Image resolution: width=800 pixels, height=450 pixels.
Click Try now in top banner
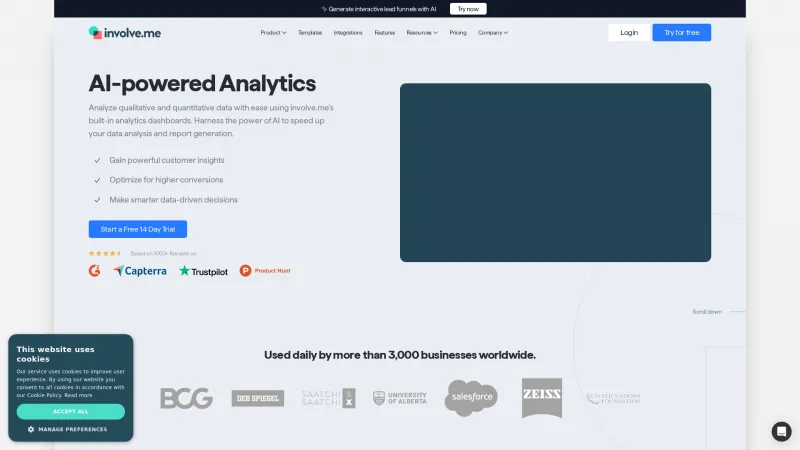(x=468, y=9)
